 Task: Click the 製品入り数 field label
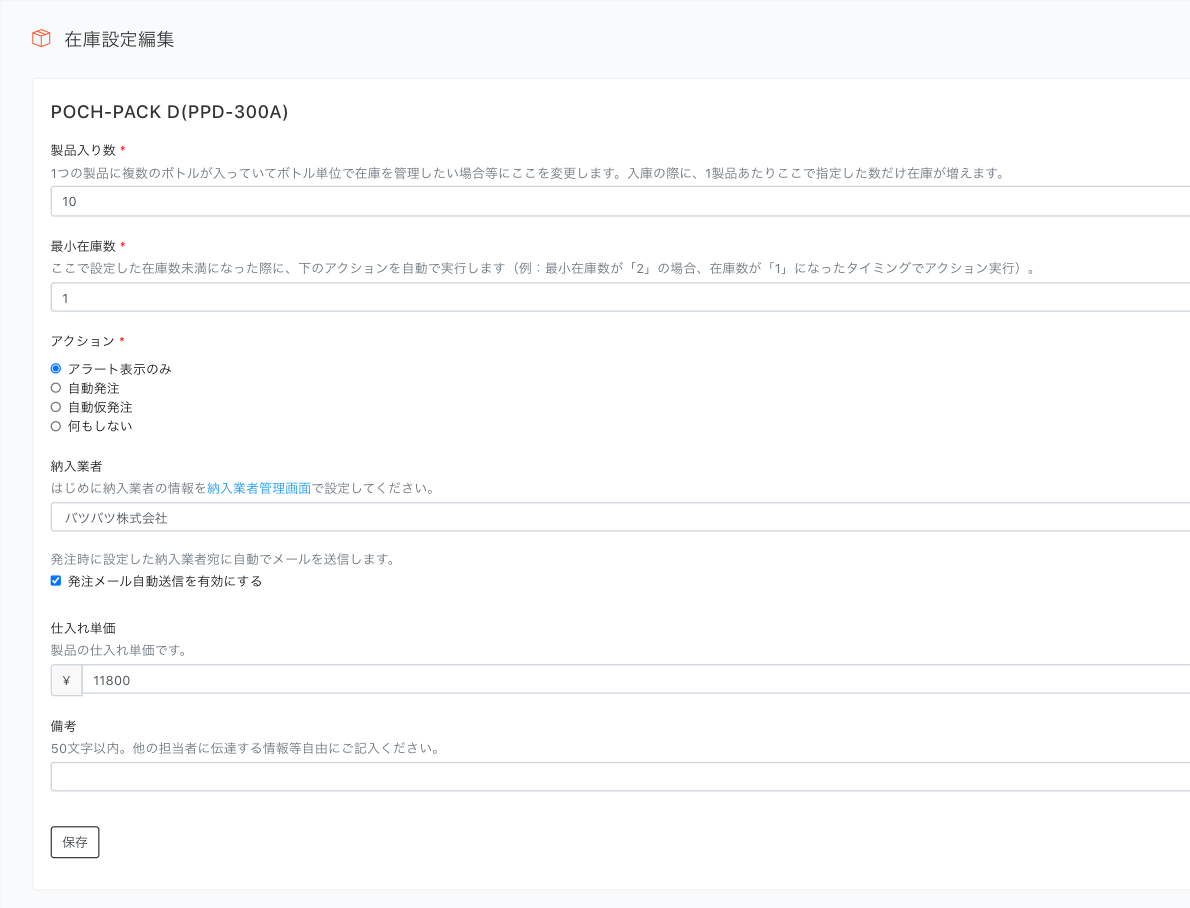(x=83, y=150)
